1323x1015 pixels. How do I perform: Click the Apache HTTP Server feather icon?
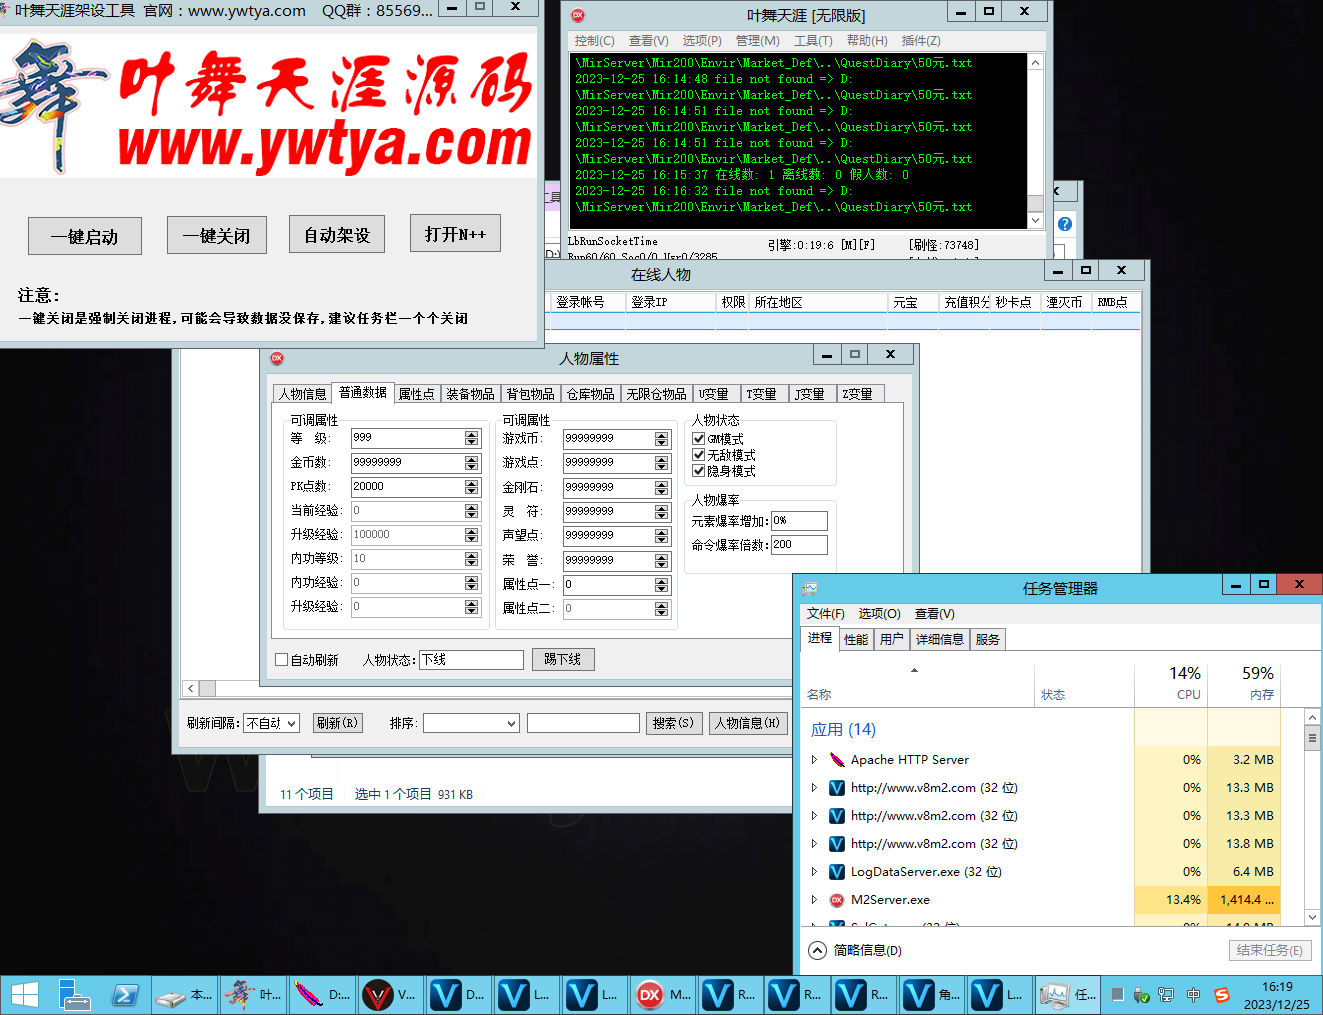click(837, 760)
